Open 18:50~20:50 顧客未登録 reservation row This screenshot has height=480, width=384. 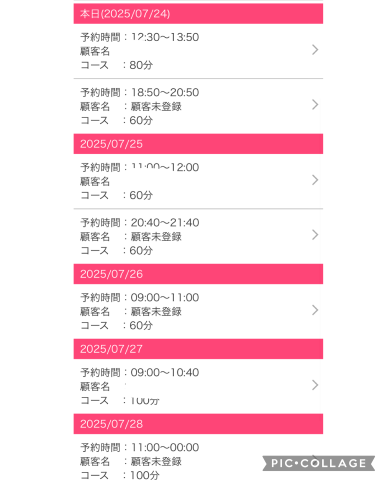point(198,106)
